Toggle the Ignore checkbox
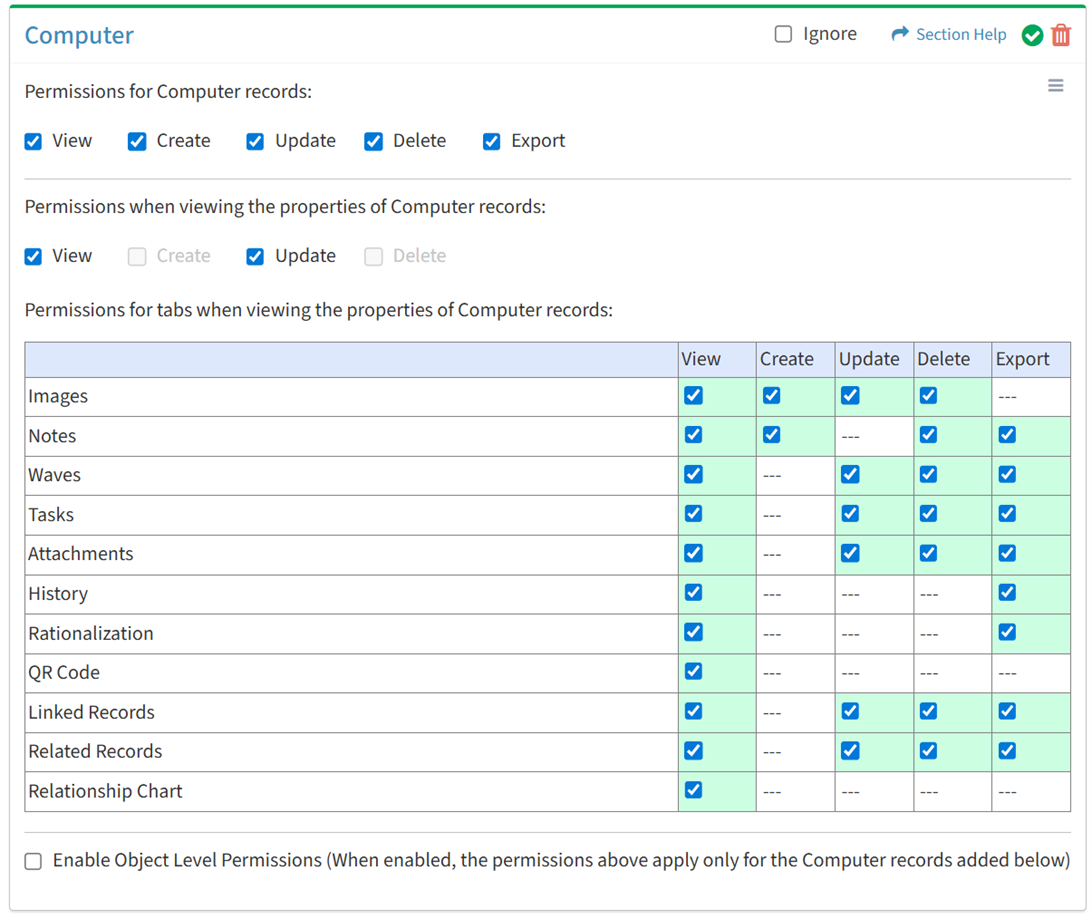 coord(783,34)
